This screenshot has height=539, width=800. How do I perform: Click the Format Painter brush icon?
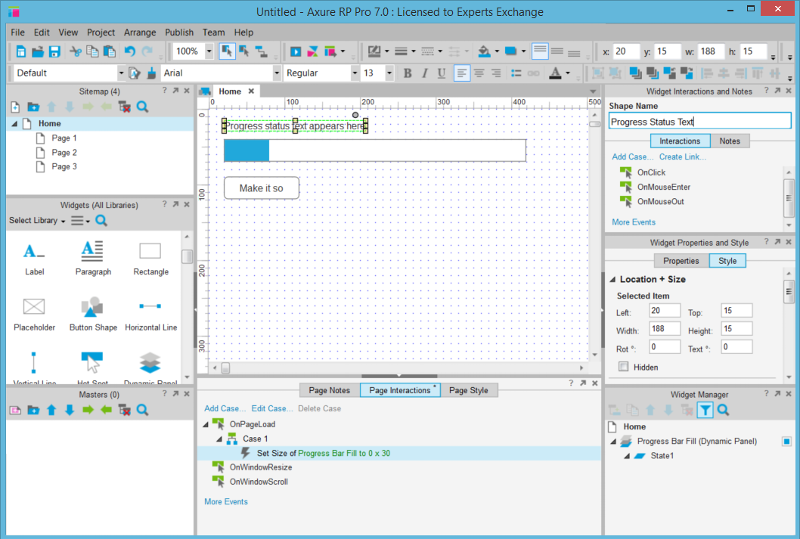coord(151,73)
